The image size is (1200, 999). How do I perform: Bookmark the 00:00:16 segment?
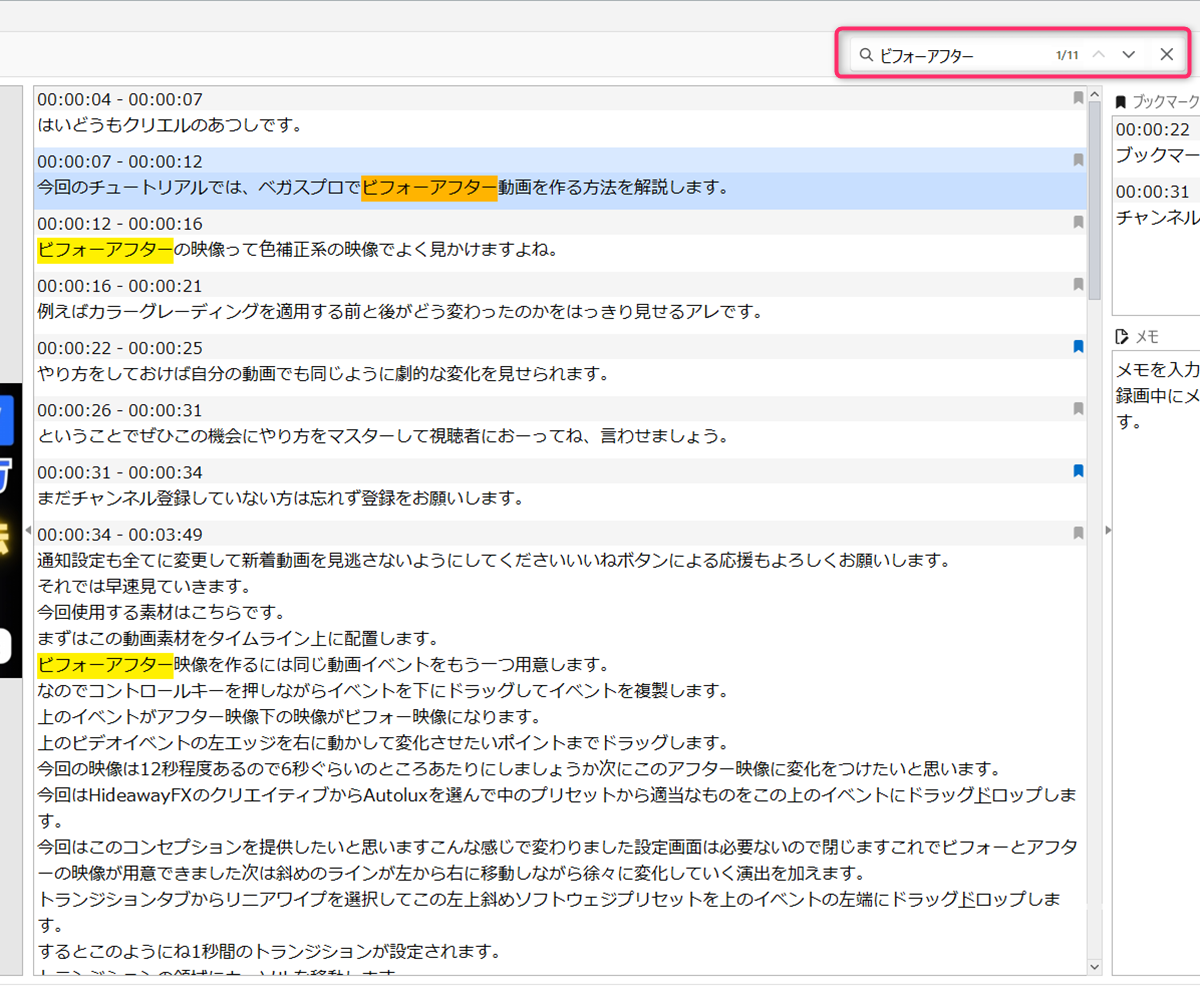click(x=1078, y=284)
